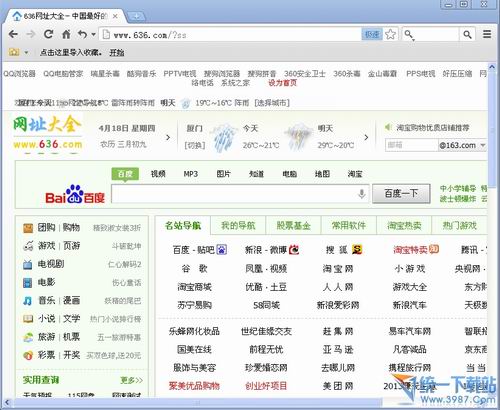Click 设为首页 link
Screen dimensions: 500x410
(283, 83)
